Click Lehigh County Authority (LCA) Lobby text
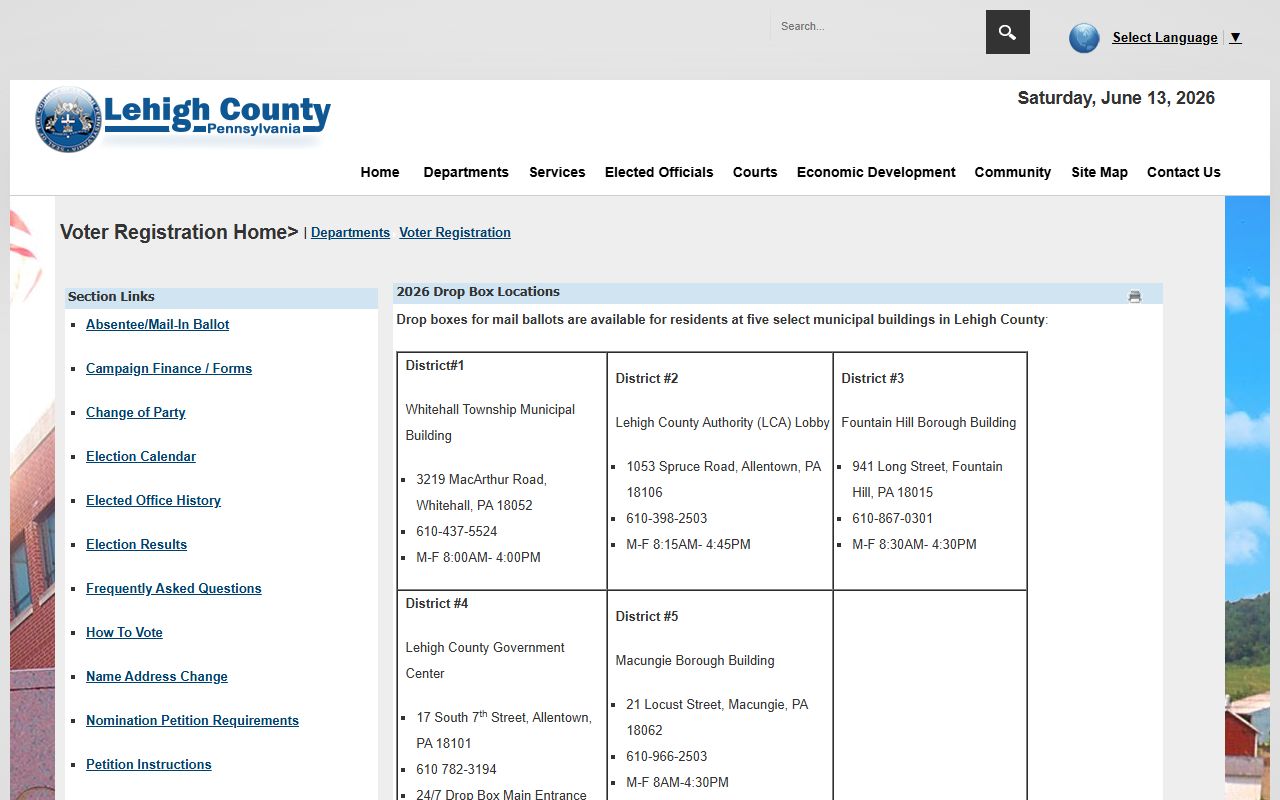Image resolution: width=1280 pixels, height=800 pixels. click(722, 422)
